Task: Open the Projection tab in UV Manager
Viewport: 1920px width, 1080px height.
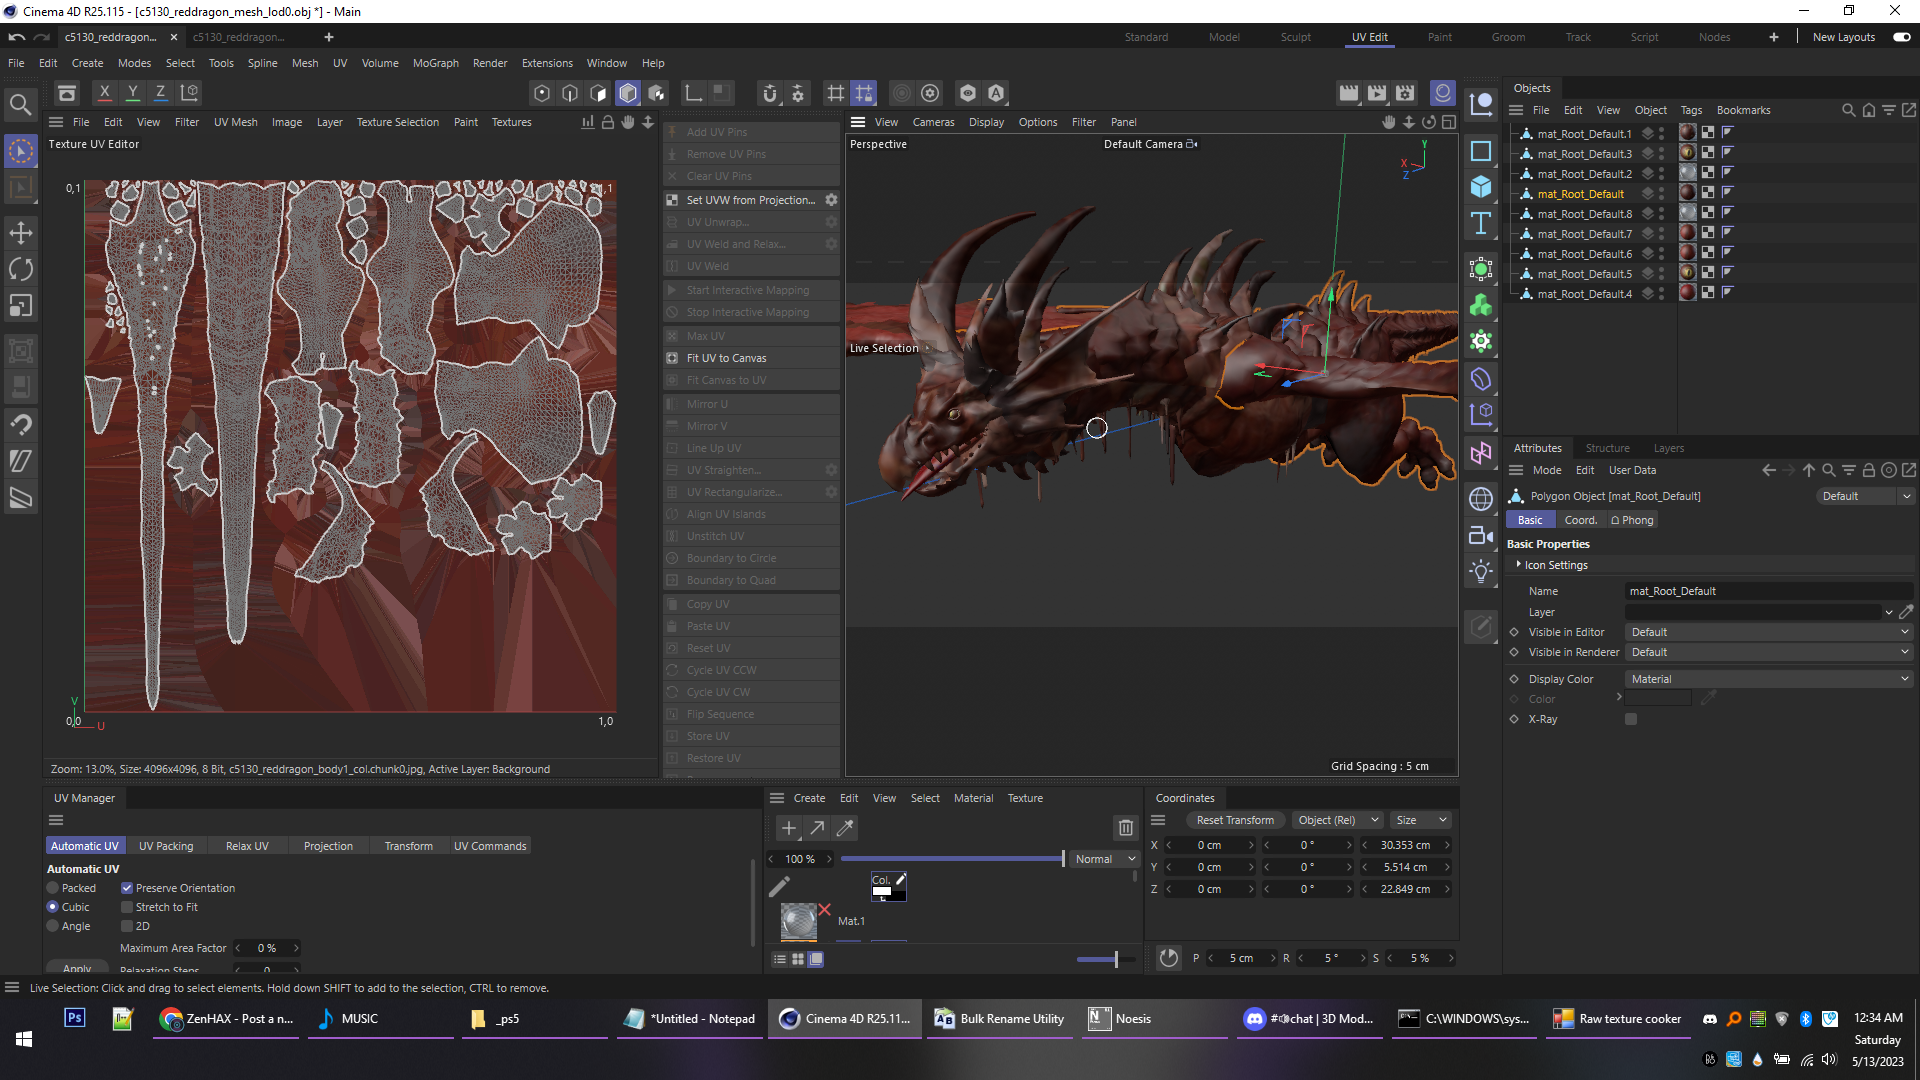Action: [328, 846]
